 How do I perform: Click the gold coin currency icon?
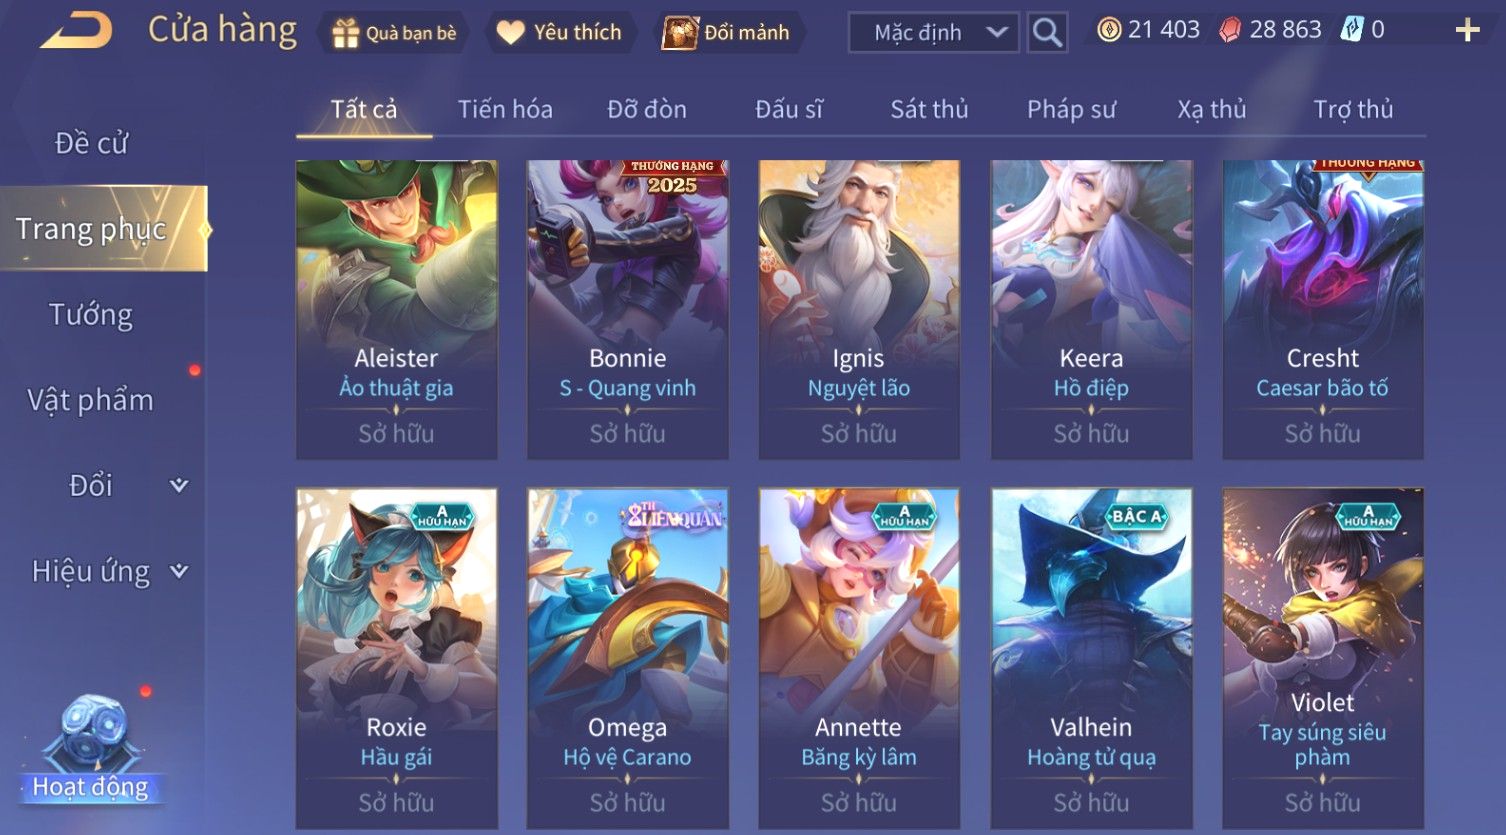[1109, 30]
